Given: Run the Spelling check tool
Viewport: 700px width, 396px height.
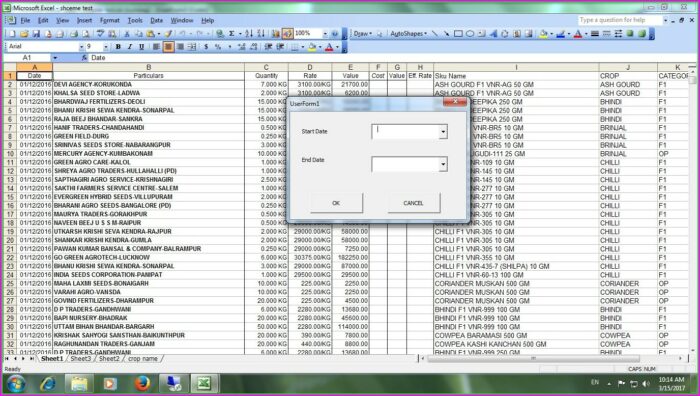Looking at the screenshot, I should point(100,33).
